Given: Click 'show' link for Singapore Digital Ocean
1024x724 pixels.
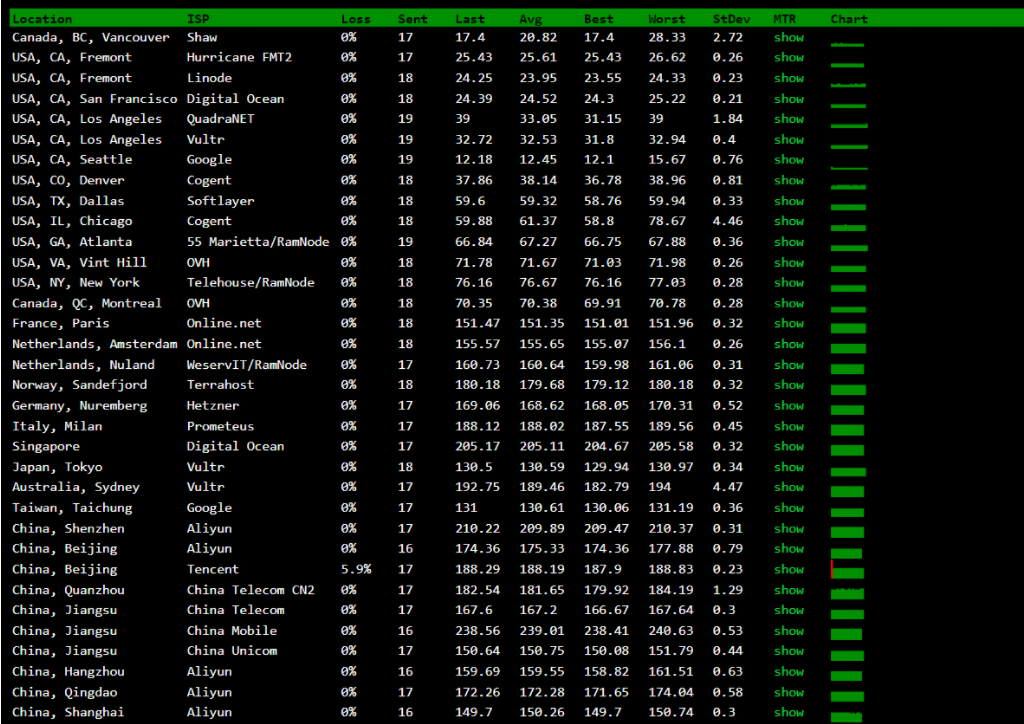Looking at the screenshot, I should pyautogui.click(x=788, y=447).
